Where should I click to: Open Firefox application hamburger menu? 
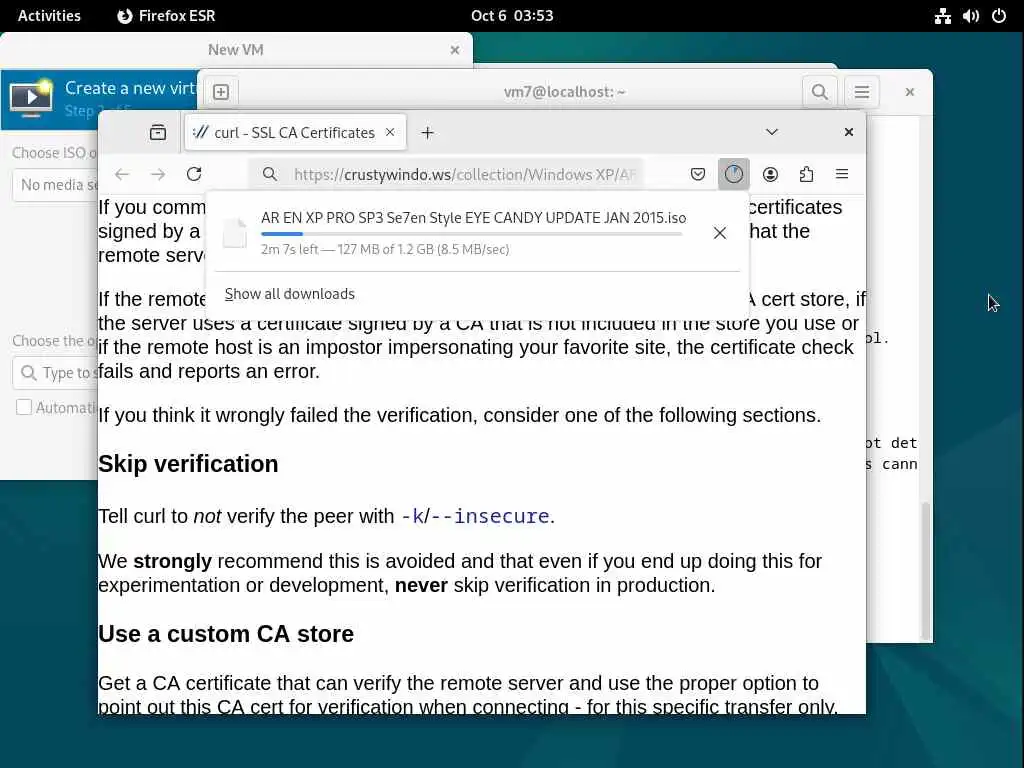pyautogui.click(x=842, y=174)
